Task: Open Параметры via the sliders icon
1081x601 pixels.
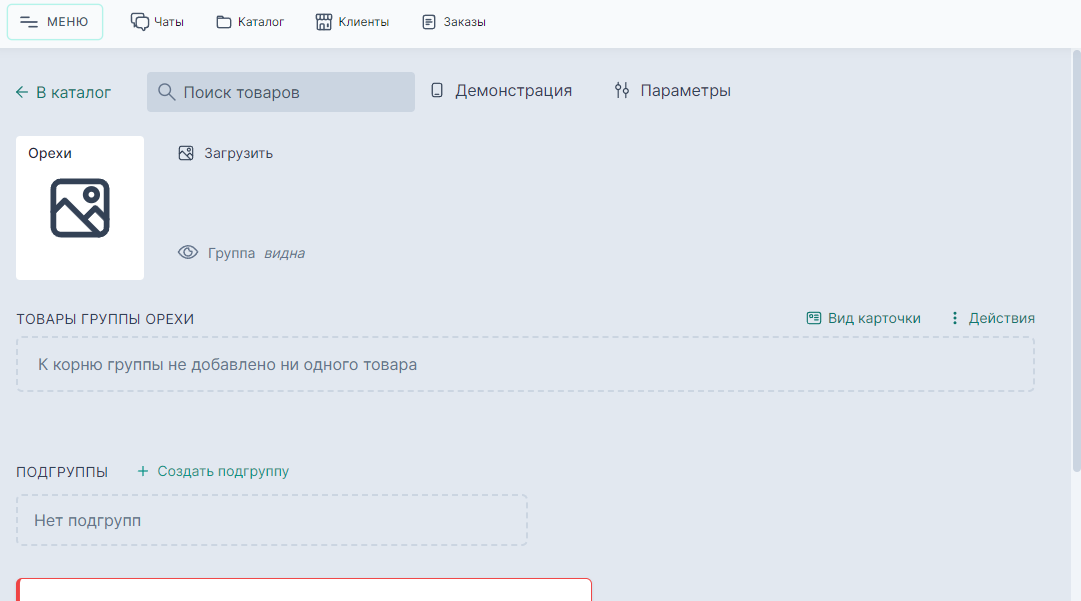Action: pyautogui.click(x=621, y=89)
